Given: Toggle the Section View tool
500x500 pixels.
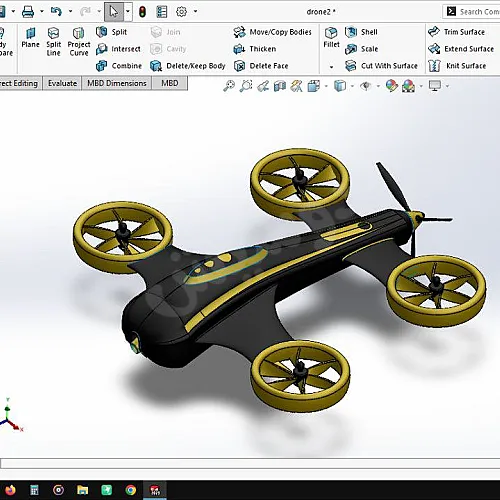Looking at the screenshot, I should [280, 86].
